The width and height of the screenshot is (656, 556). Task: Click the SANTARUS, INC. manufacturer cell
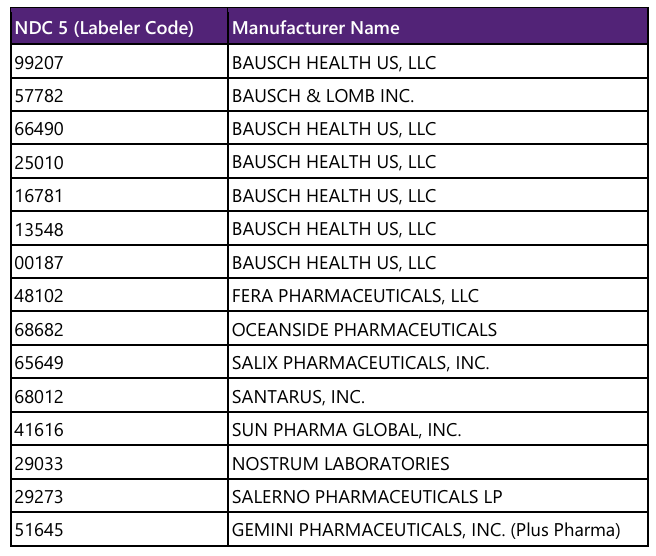click(x=298, y=397)
